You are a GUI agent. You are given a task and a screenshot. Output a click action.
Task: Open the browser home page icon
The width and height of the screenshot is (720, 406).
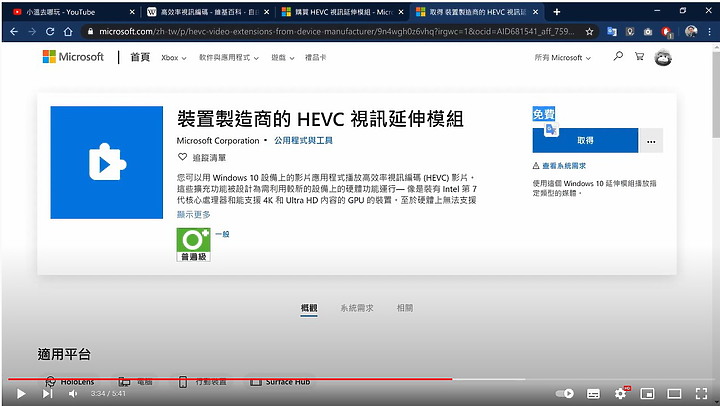[x=68, y=32]
